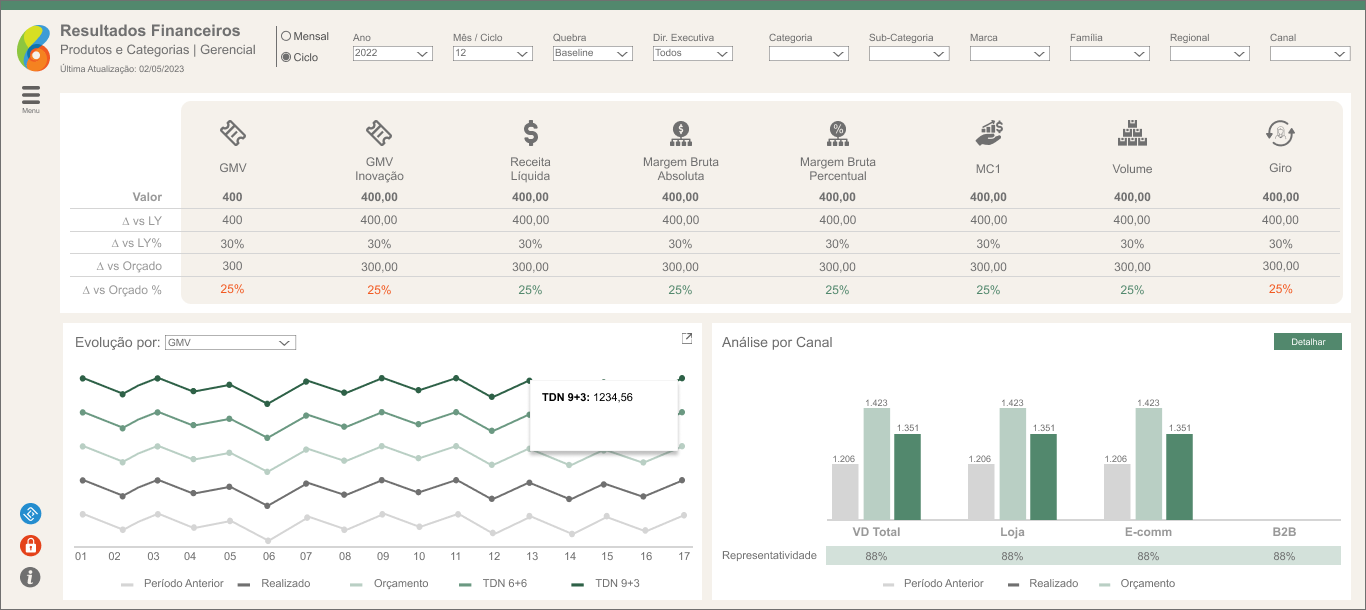
Task: Click the Margem Bruta Percentual icon
Action: (837, 132)
